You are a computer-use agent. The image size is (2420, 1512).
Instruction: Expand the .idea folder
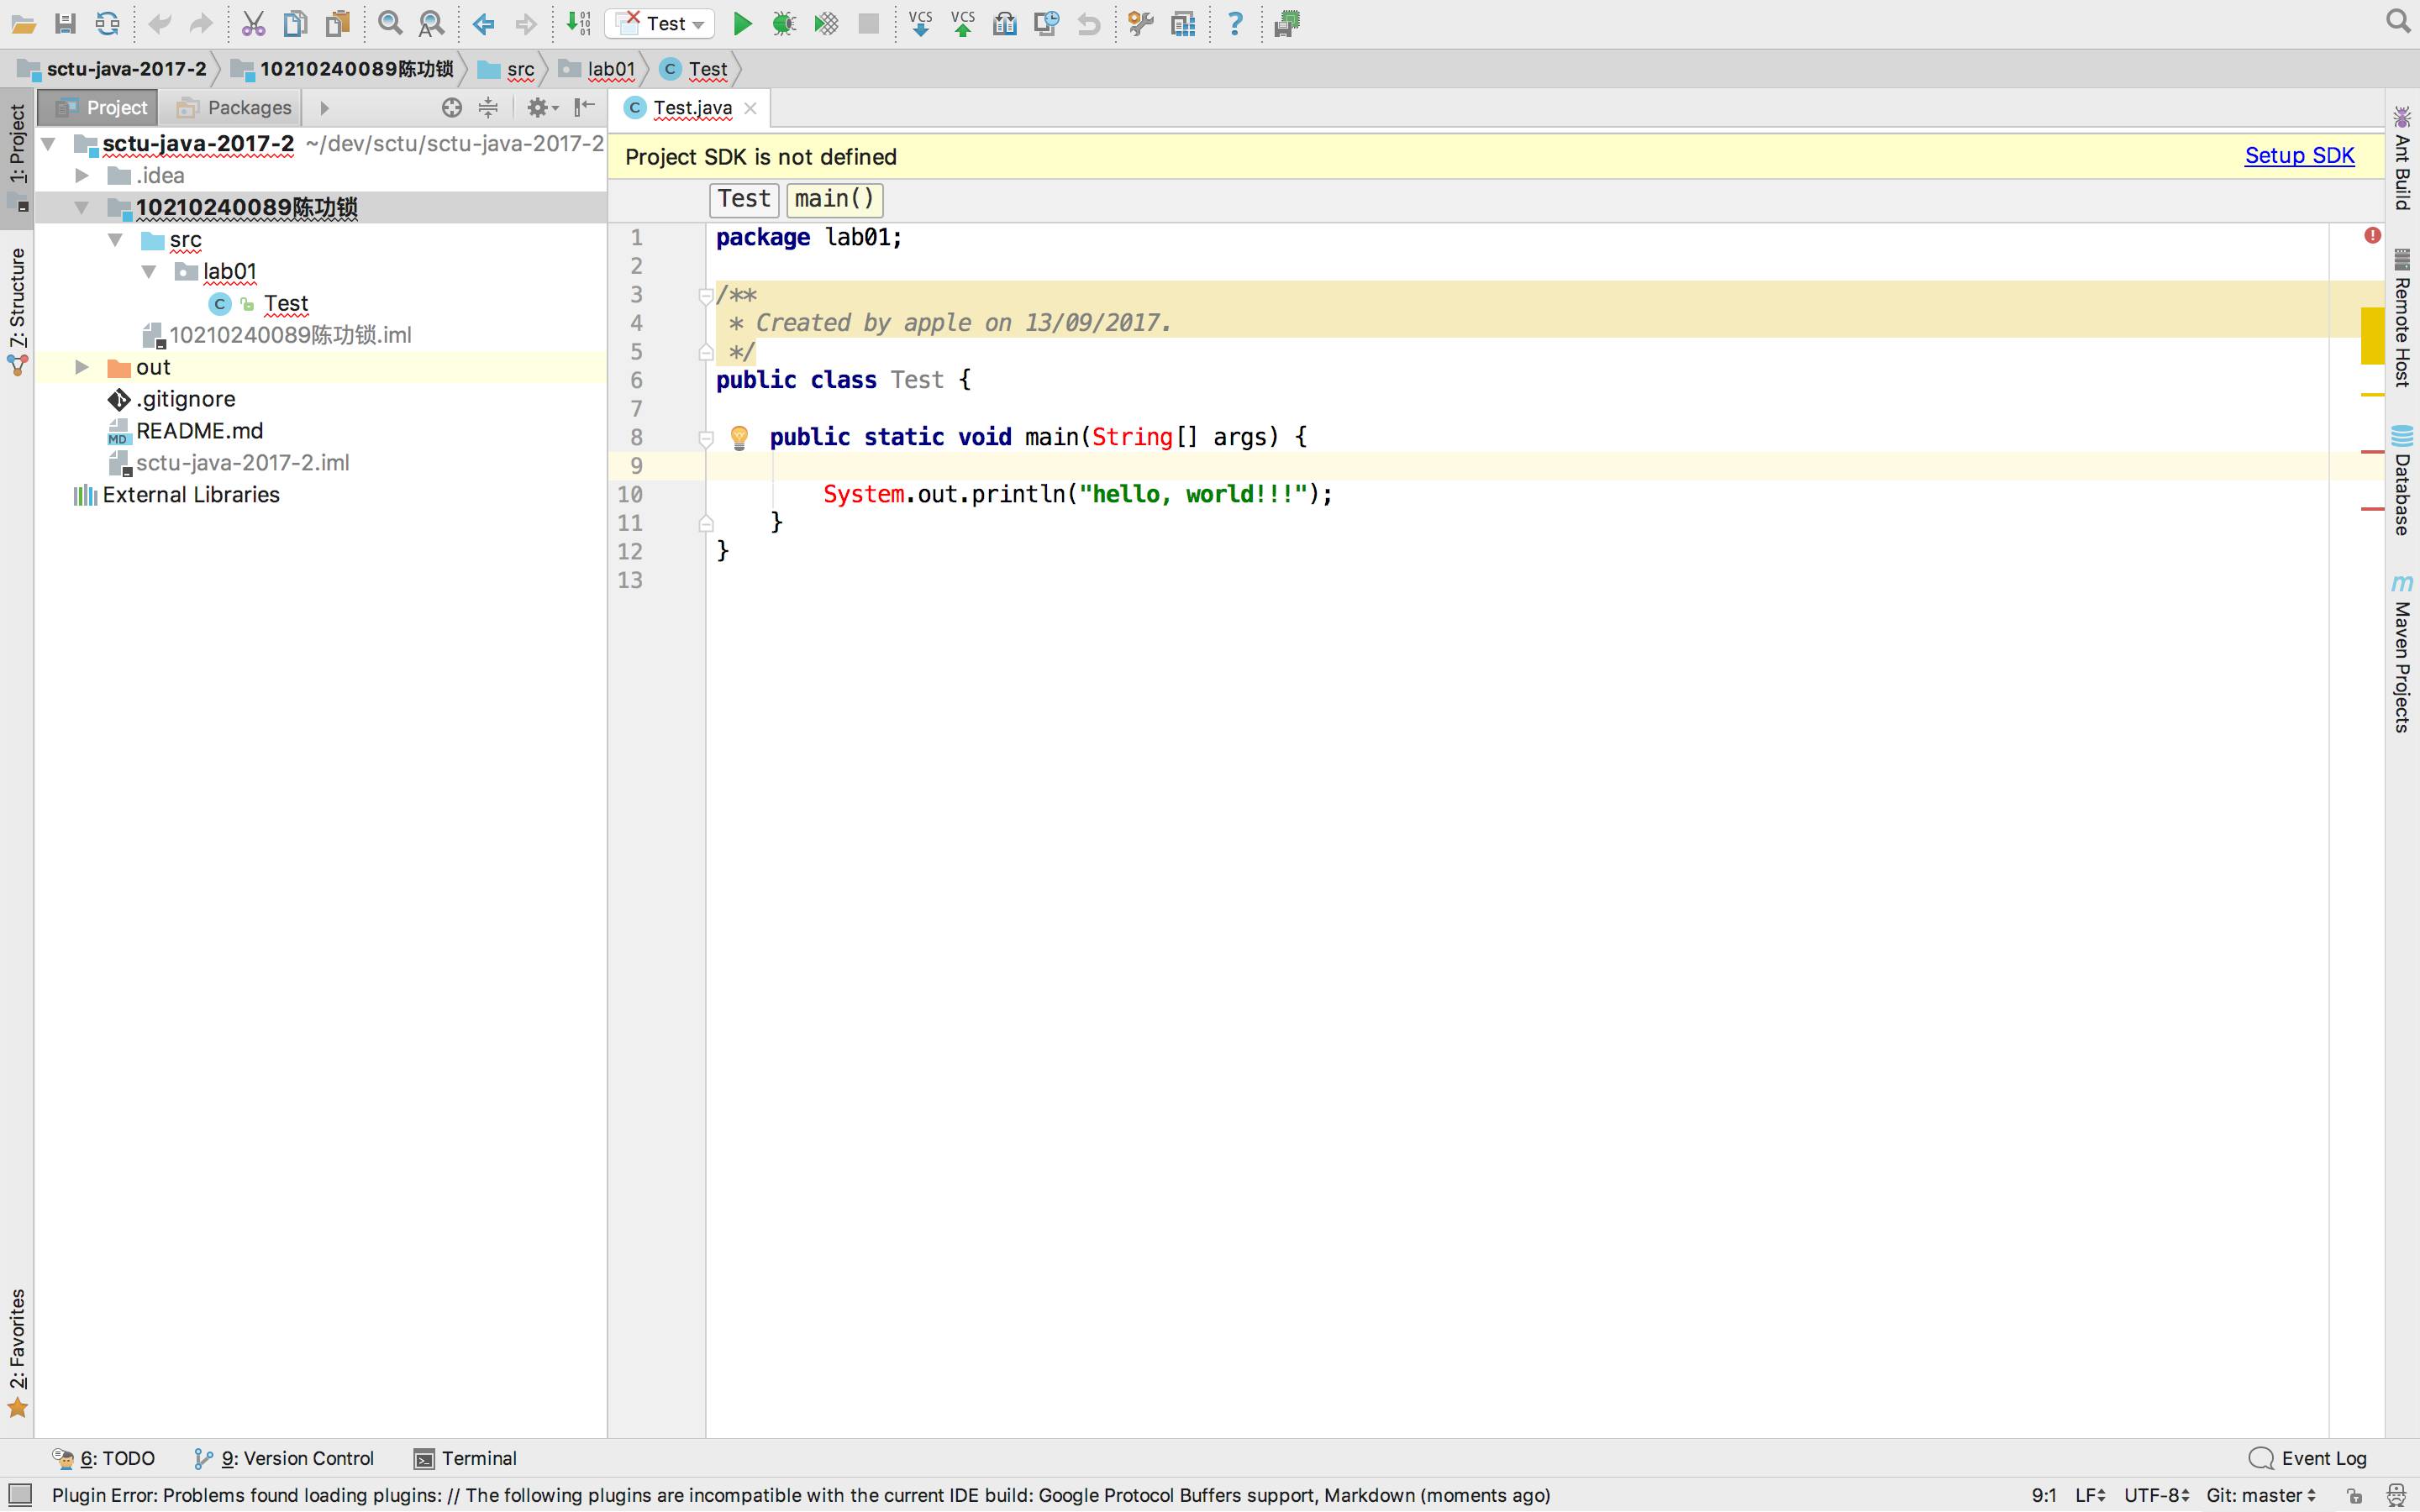coord(82,175)
